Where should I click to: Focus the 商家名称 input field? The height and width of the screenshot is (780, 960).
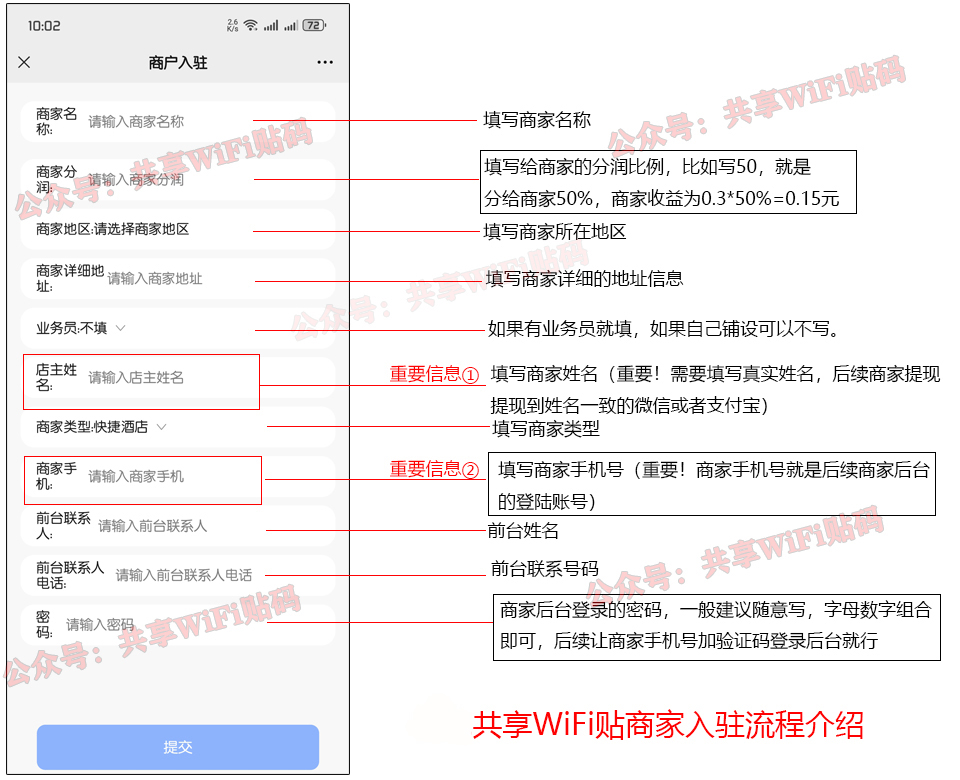[x=178, y=121]
